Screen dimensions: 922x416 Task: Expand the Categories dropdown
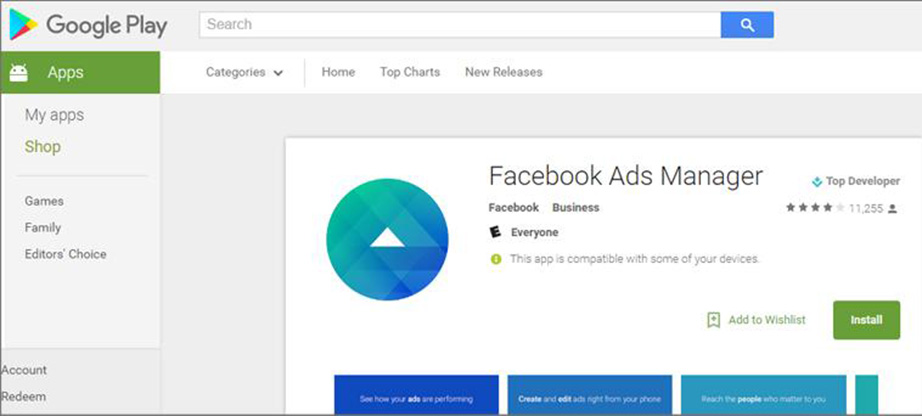click(x=245, y=72)
